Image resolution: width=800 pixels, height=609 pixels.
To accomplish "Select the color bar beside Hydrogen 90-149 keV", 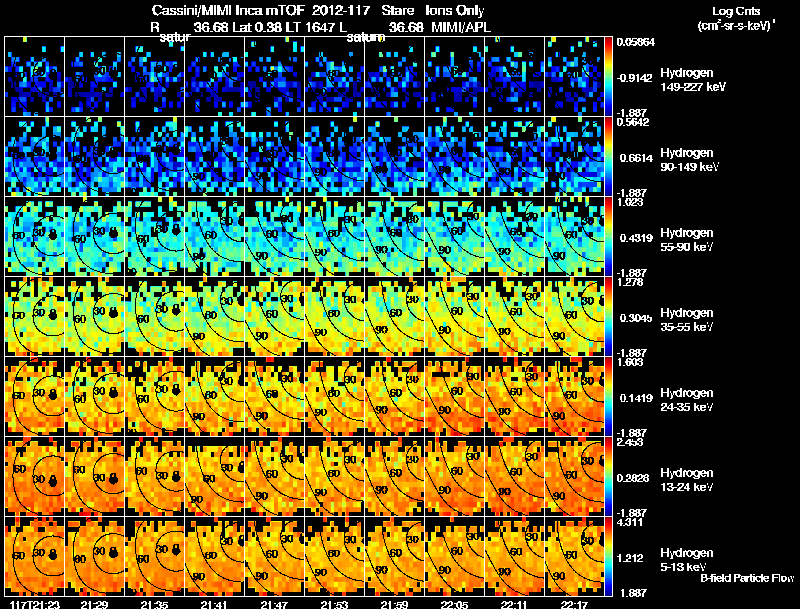I will (x=608, y=157).
